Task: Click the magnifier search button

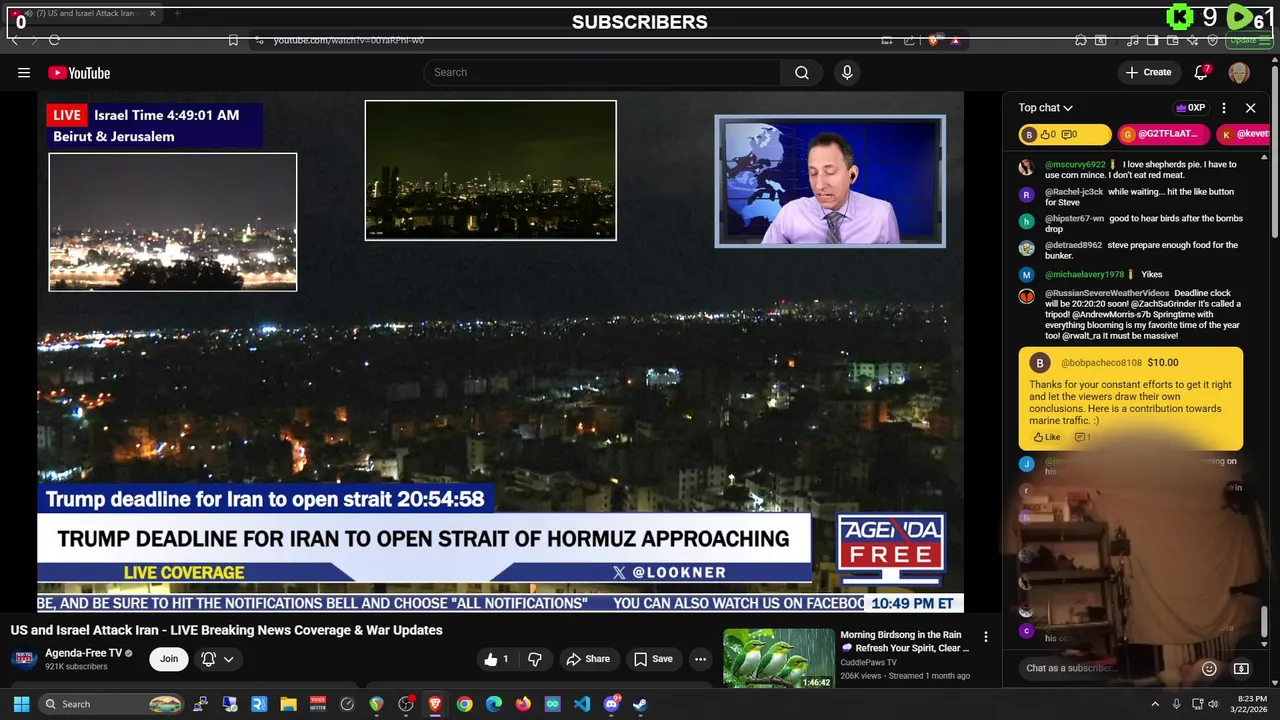Action: pyautogui.click(x=801, y=72)
